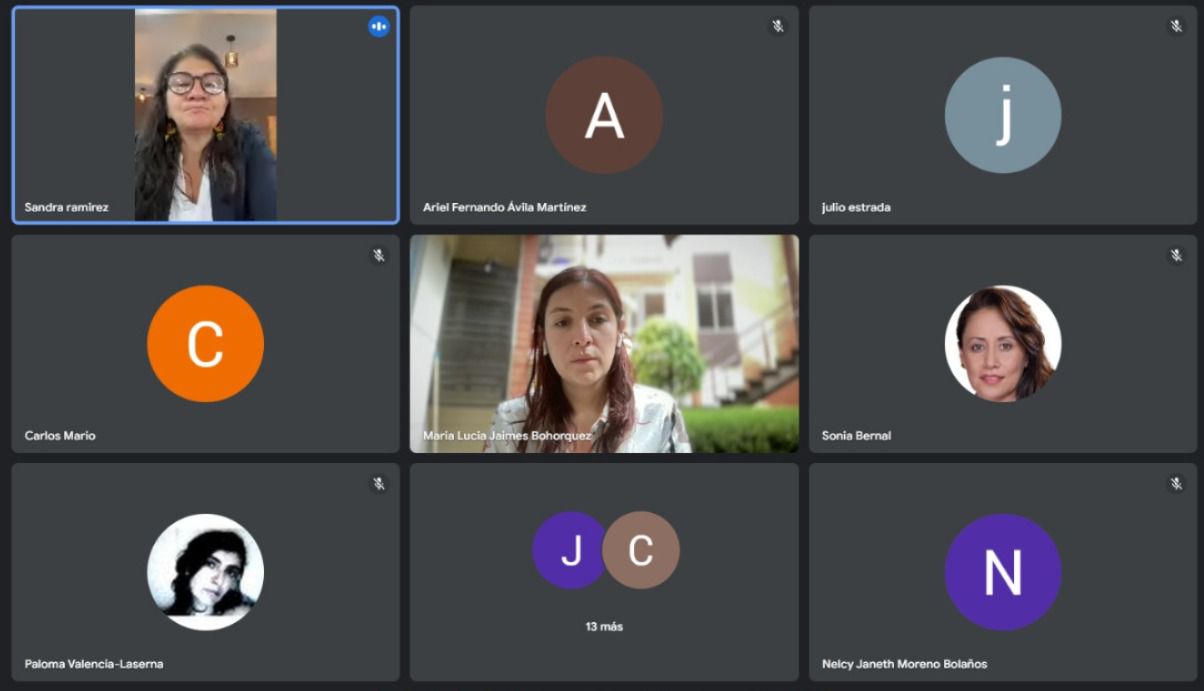The image size is (1204, 691).
Task: Select the gray "j" avatar of julio estrada
Action: [1002, 115]
